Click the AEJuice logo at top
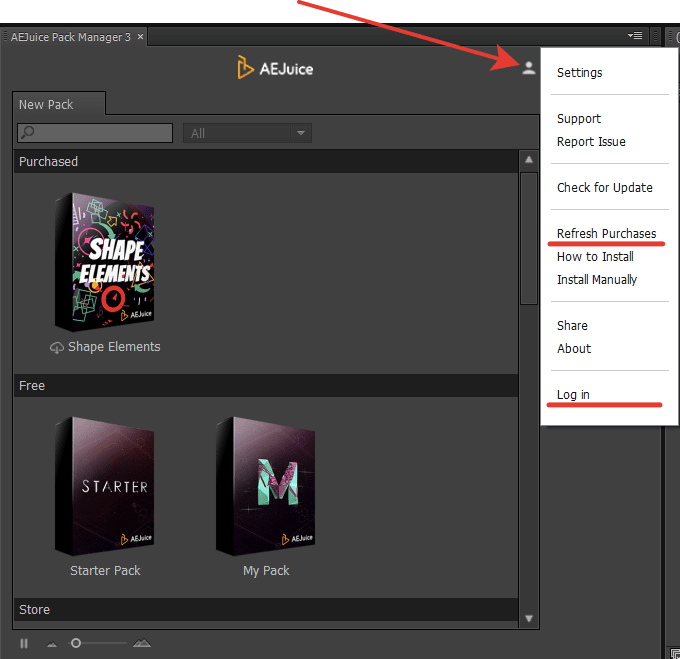Screen dimensions: 680x659 click(275, 68)
